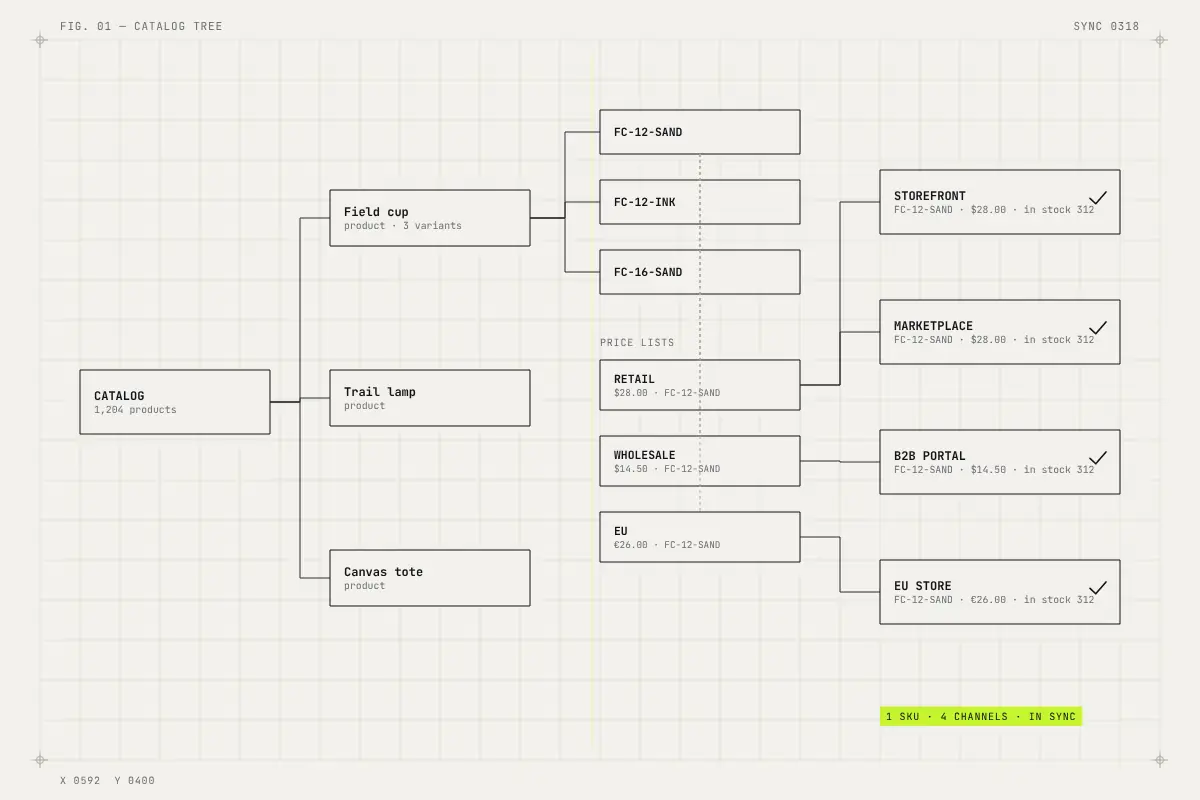Image resolution: width=1200 pixels, height=800 pixels.
Task: Click STOREFRONT's 'FC-12-SAND · $28.00 · in stock 312' line
Action: click(x=994, y=210)
